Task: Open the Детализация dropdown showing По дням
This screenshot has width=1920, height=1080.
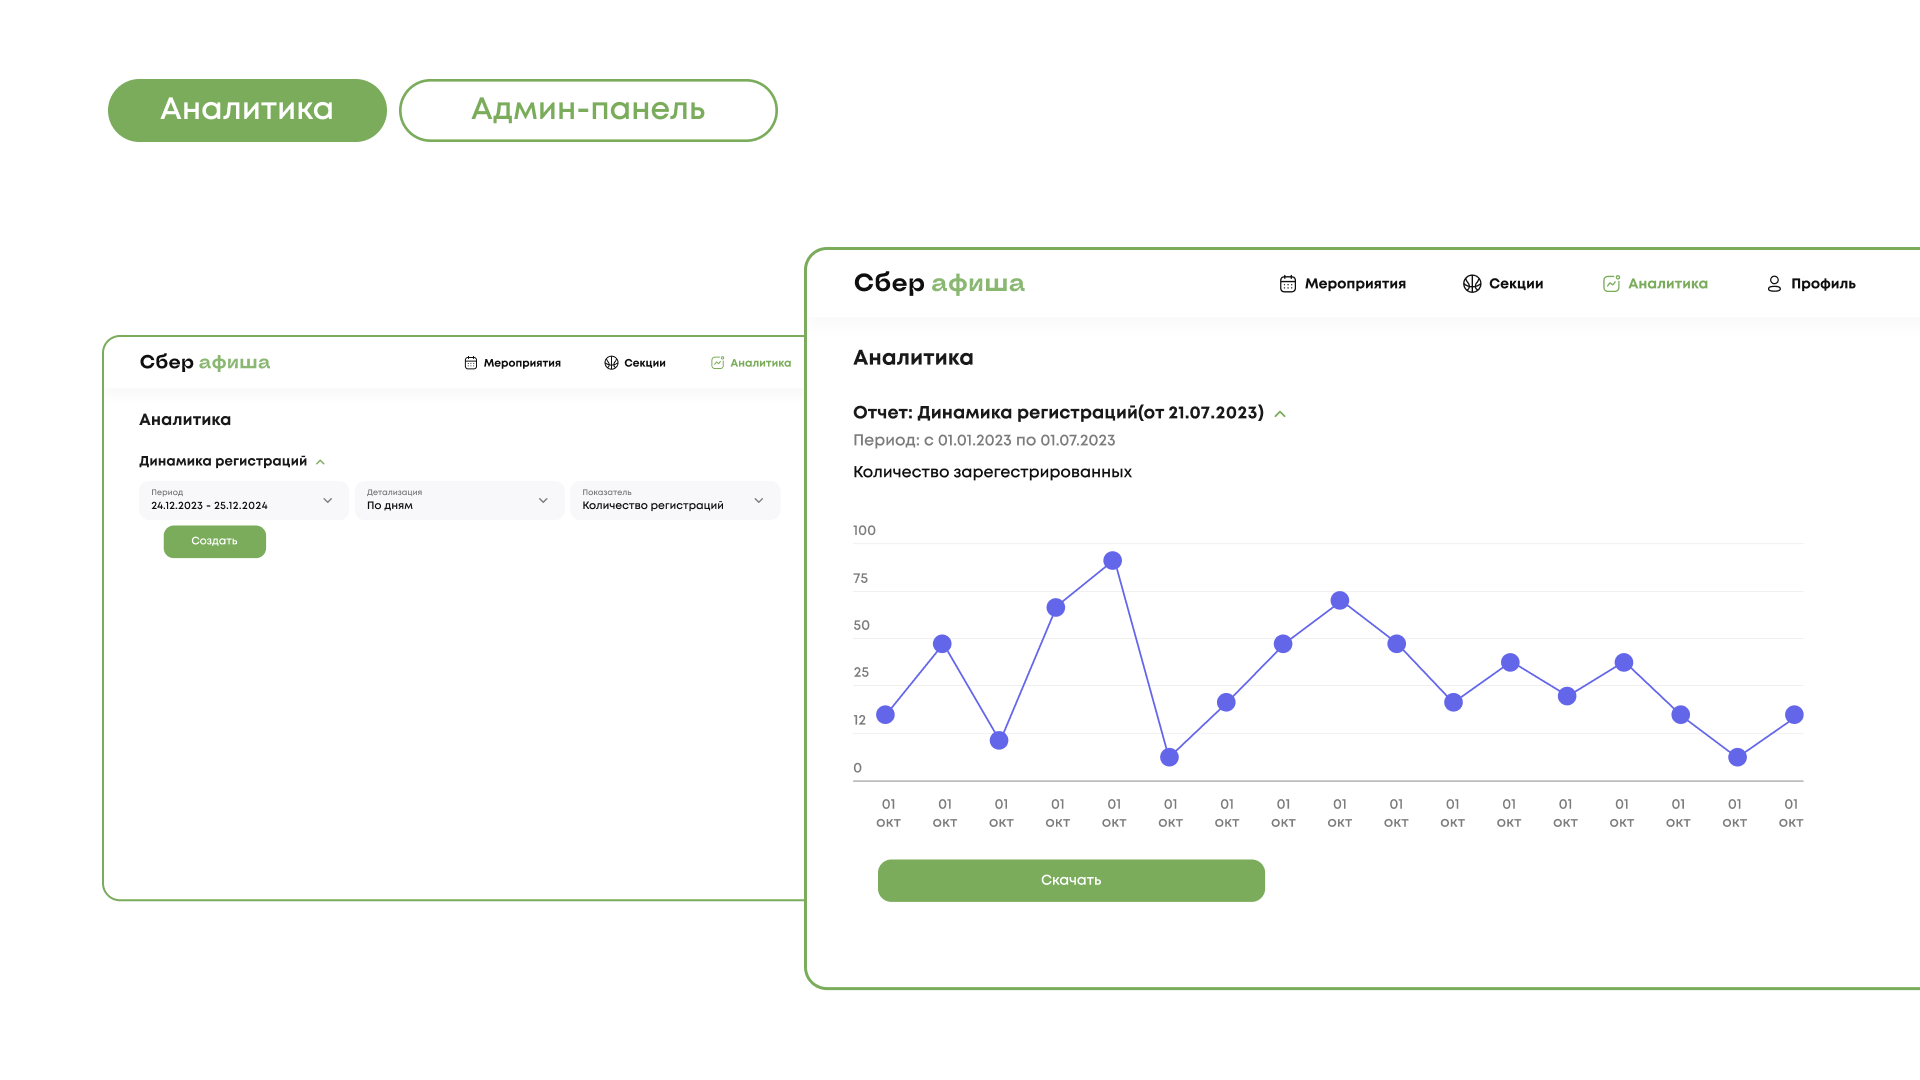Action: pyautogui.click(x=459, y=500)
